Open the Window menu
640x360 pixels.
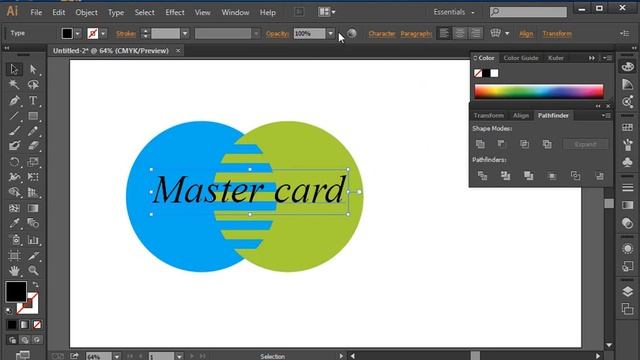pyautogui.click(x=235, y=13)
